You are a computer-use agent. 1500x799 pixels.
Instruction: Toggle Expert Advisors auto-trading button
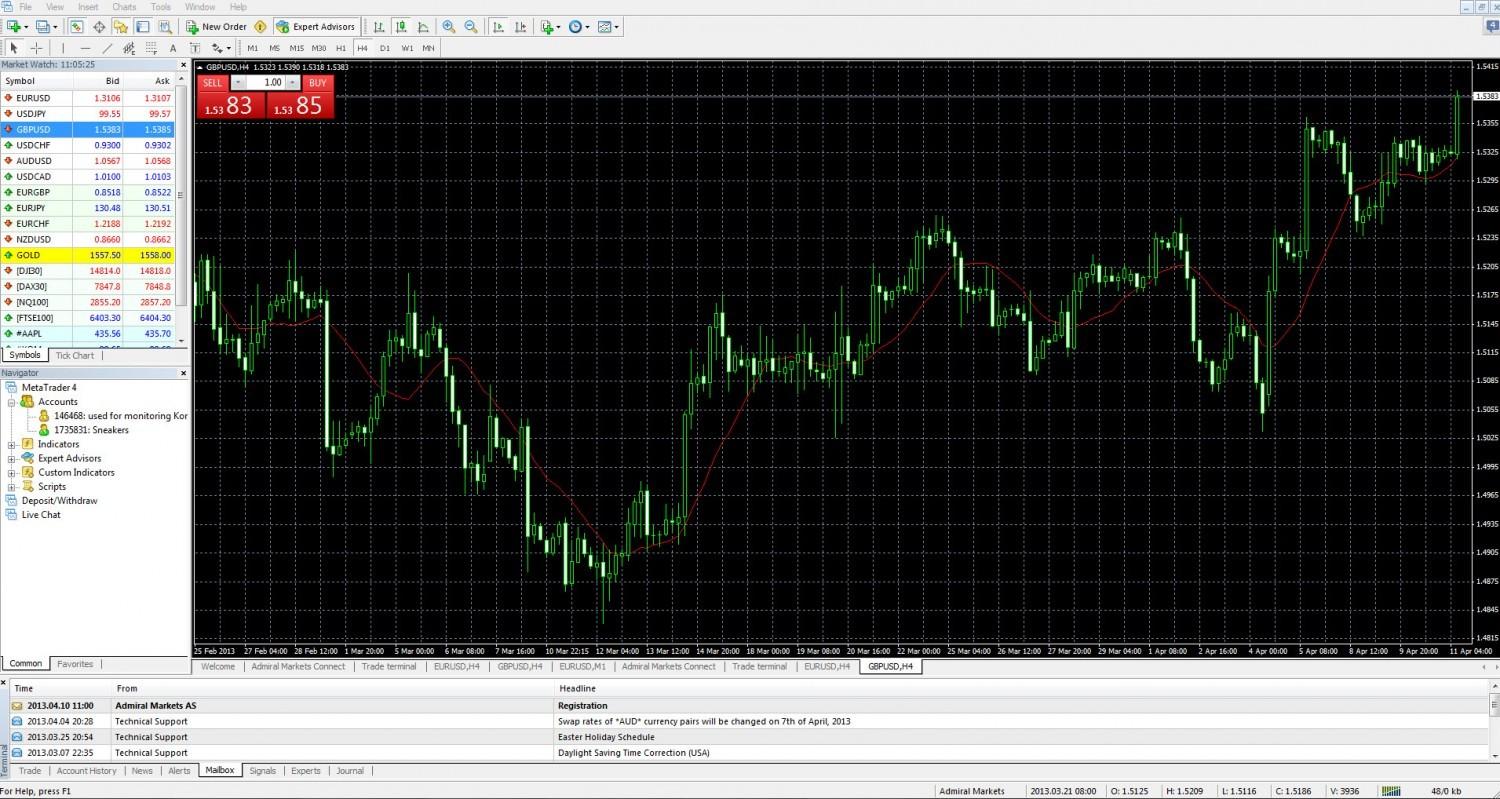pyautogui.click(x=315, y=27)
